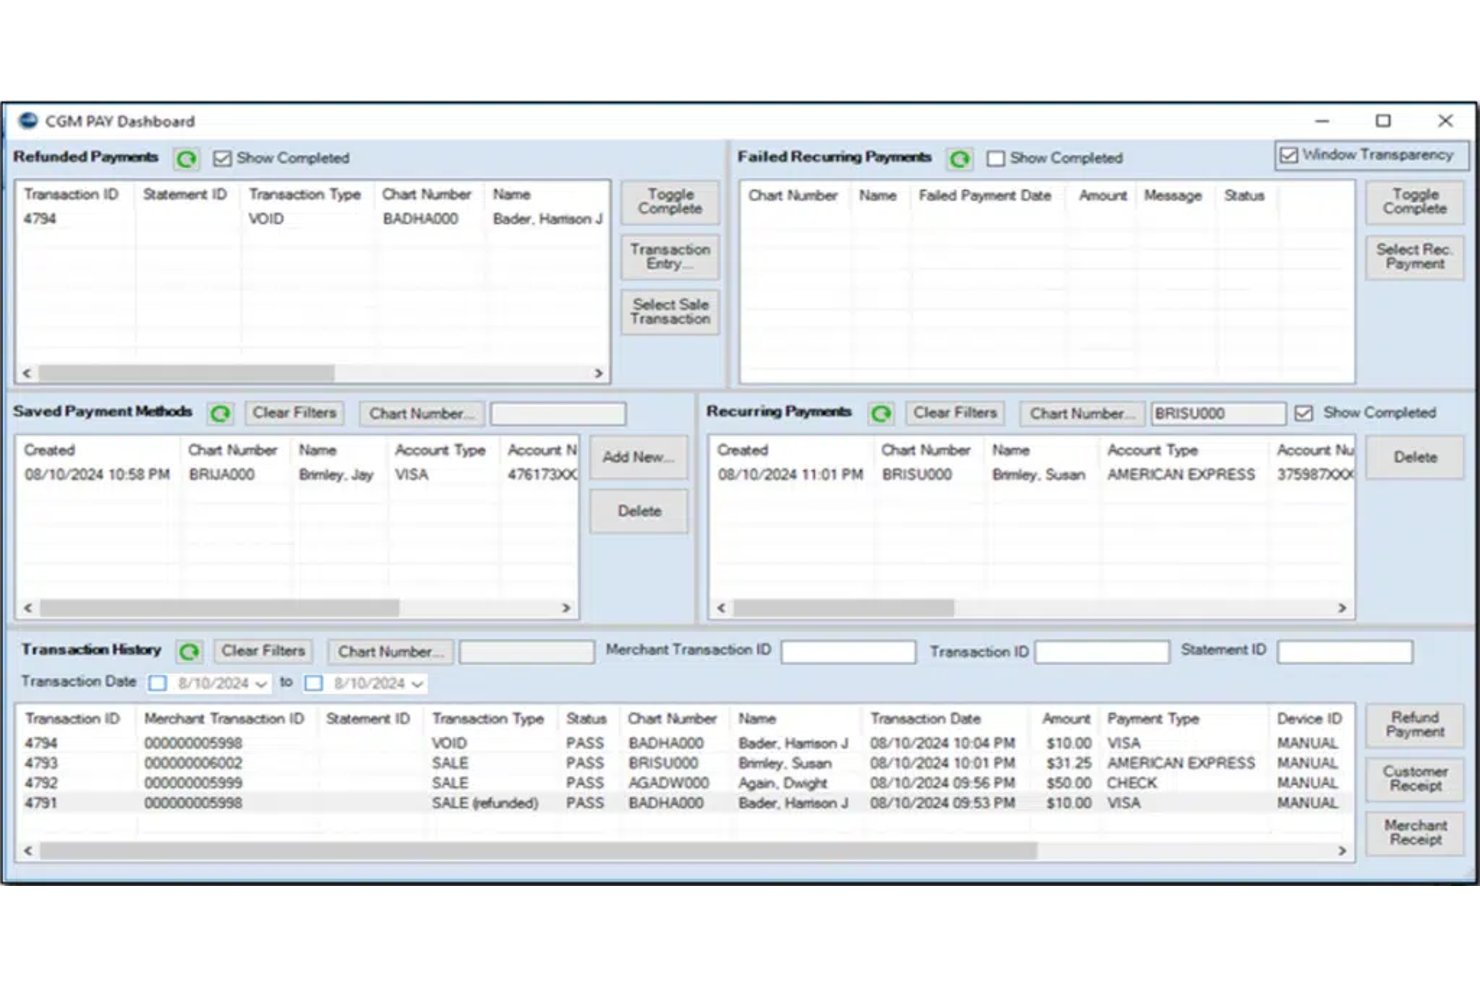Sort Failed Recurring Payments by Failed Payment Date
The height and width of the screenshot is (987, 1480).
(985, 196)
